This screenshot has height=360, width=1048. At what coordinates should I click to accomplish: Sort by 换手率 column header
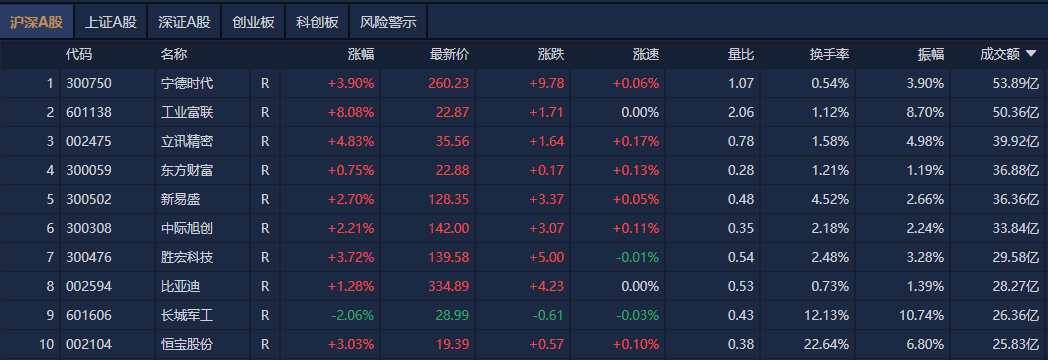coord(829,55)
